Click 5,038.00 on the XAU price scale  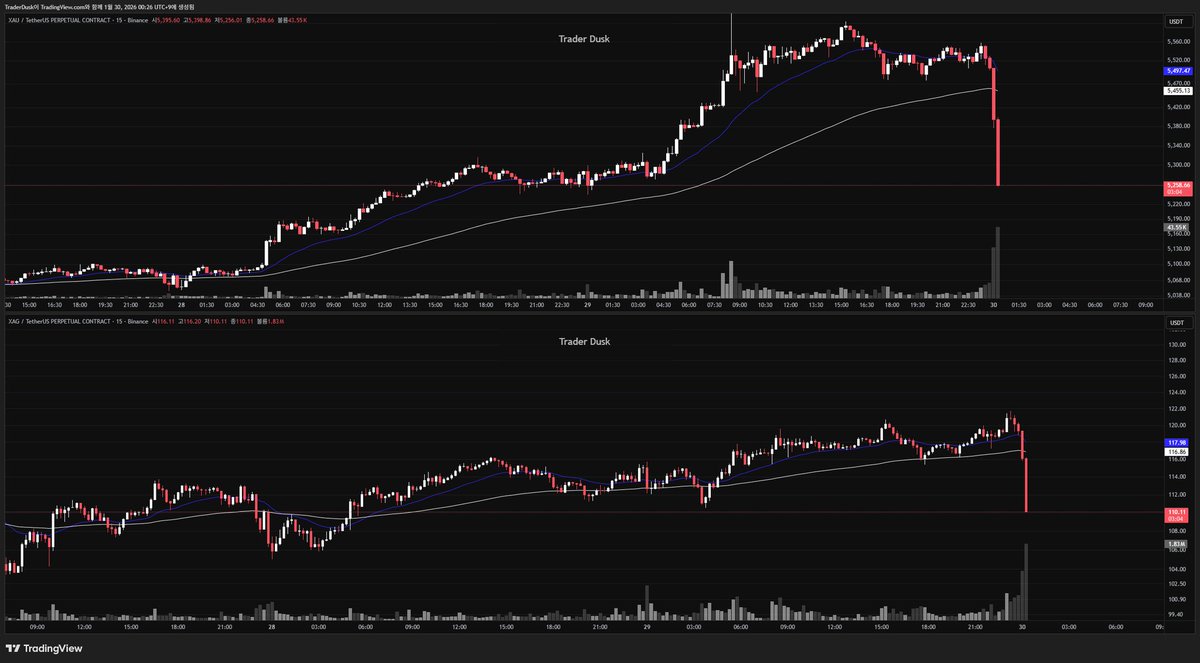(1177, 295)
